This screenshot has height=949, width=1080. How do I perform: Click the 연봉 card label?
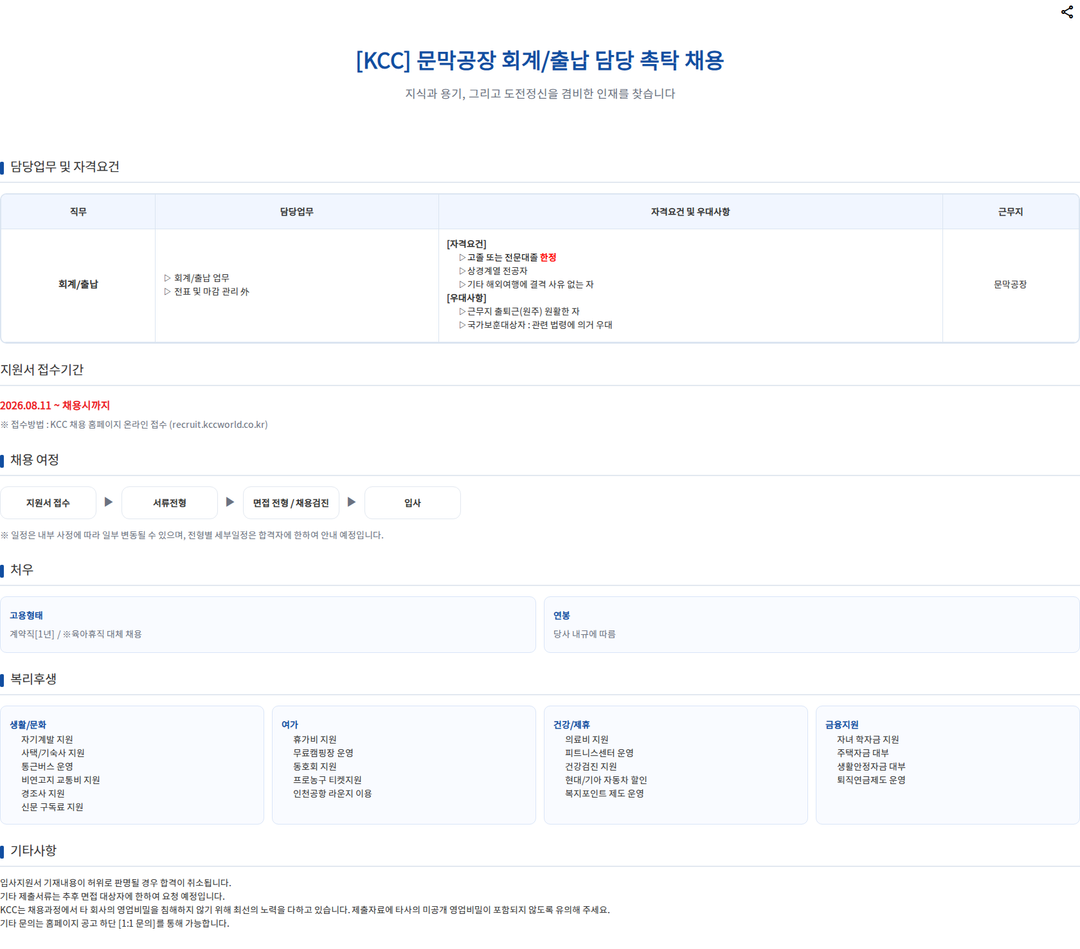click(x=562, y=616)
